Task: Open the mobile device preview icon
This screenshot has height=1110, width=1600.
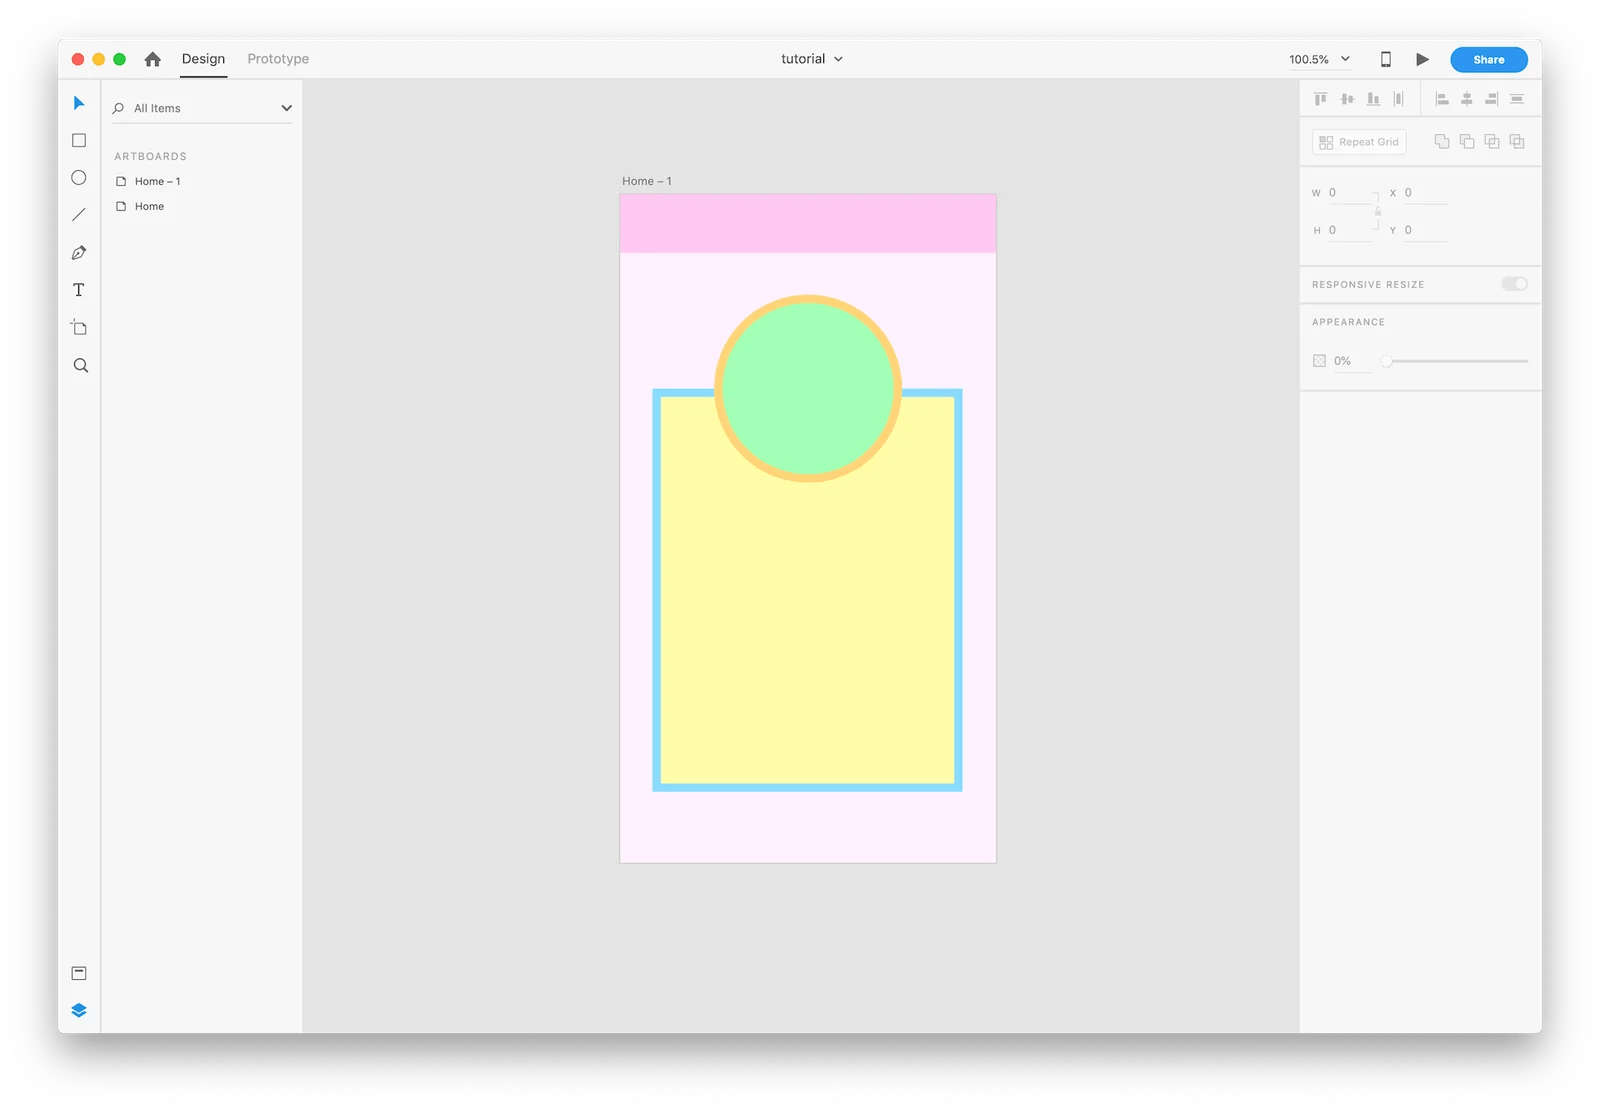Action: pos(1385,59)
